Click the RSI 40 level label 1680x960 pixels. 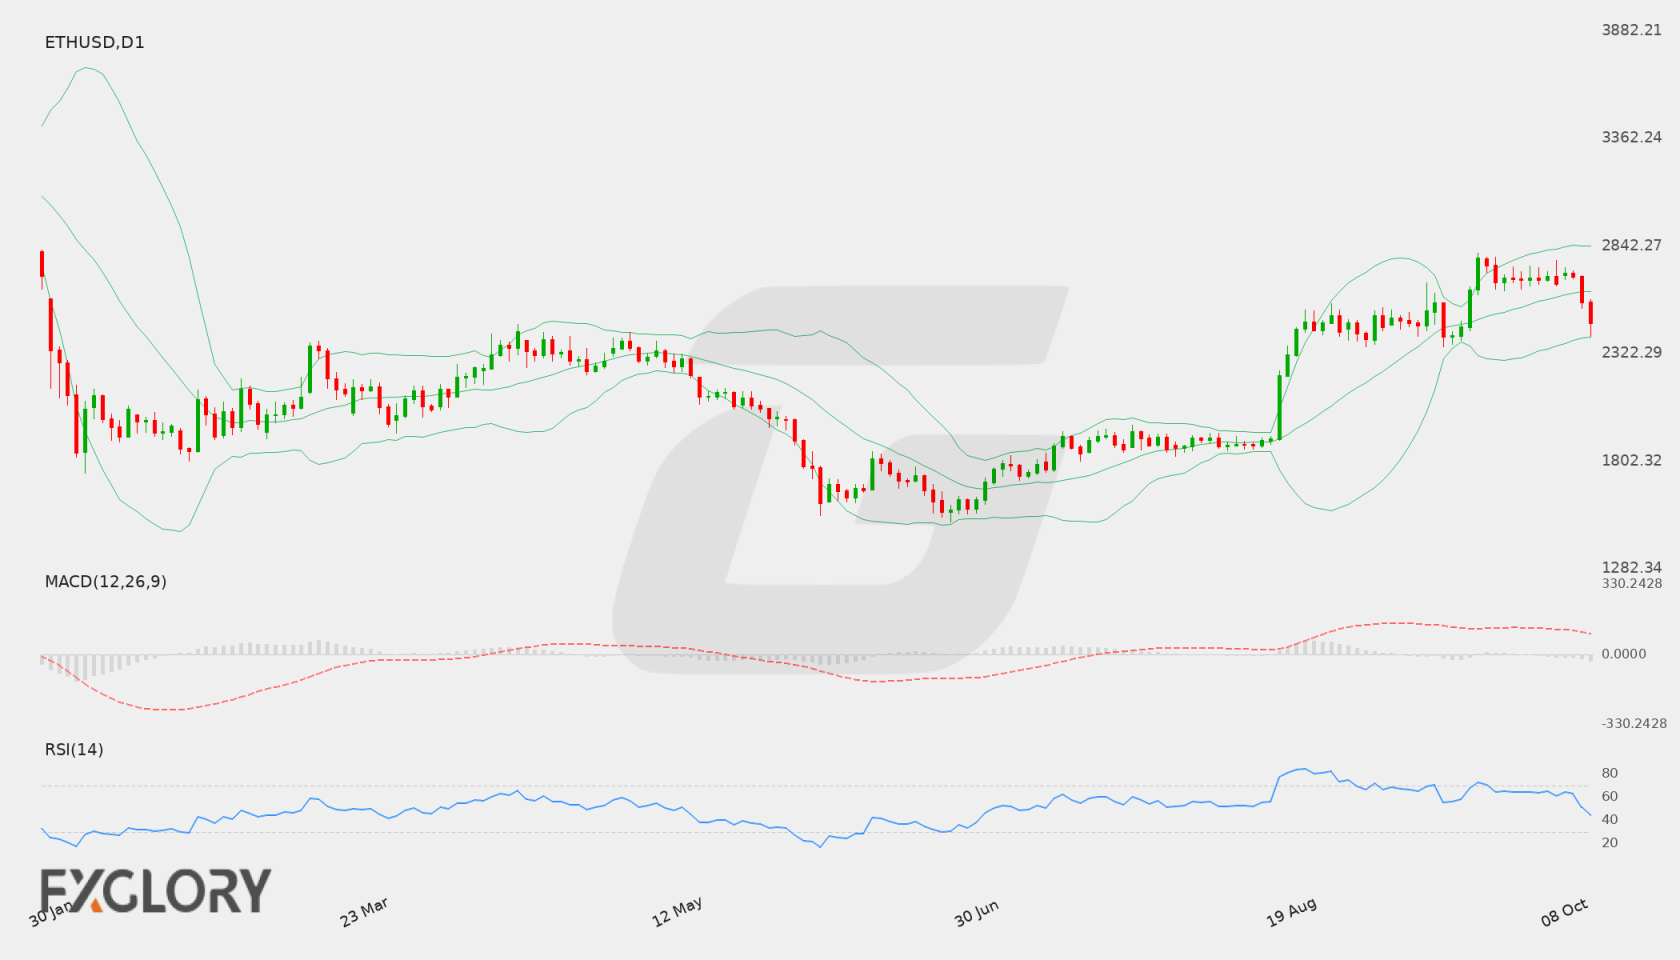pos(1609,819)
